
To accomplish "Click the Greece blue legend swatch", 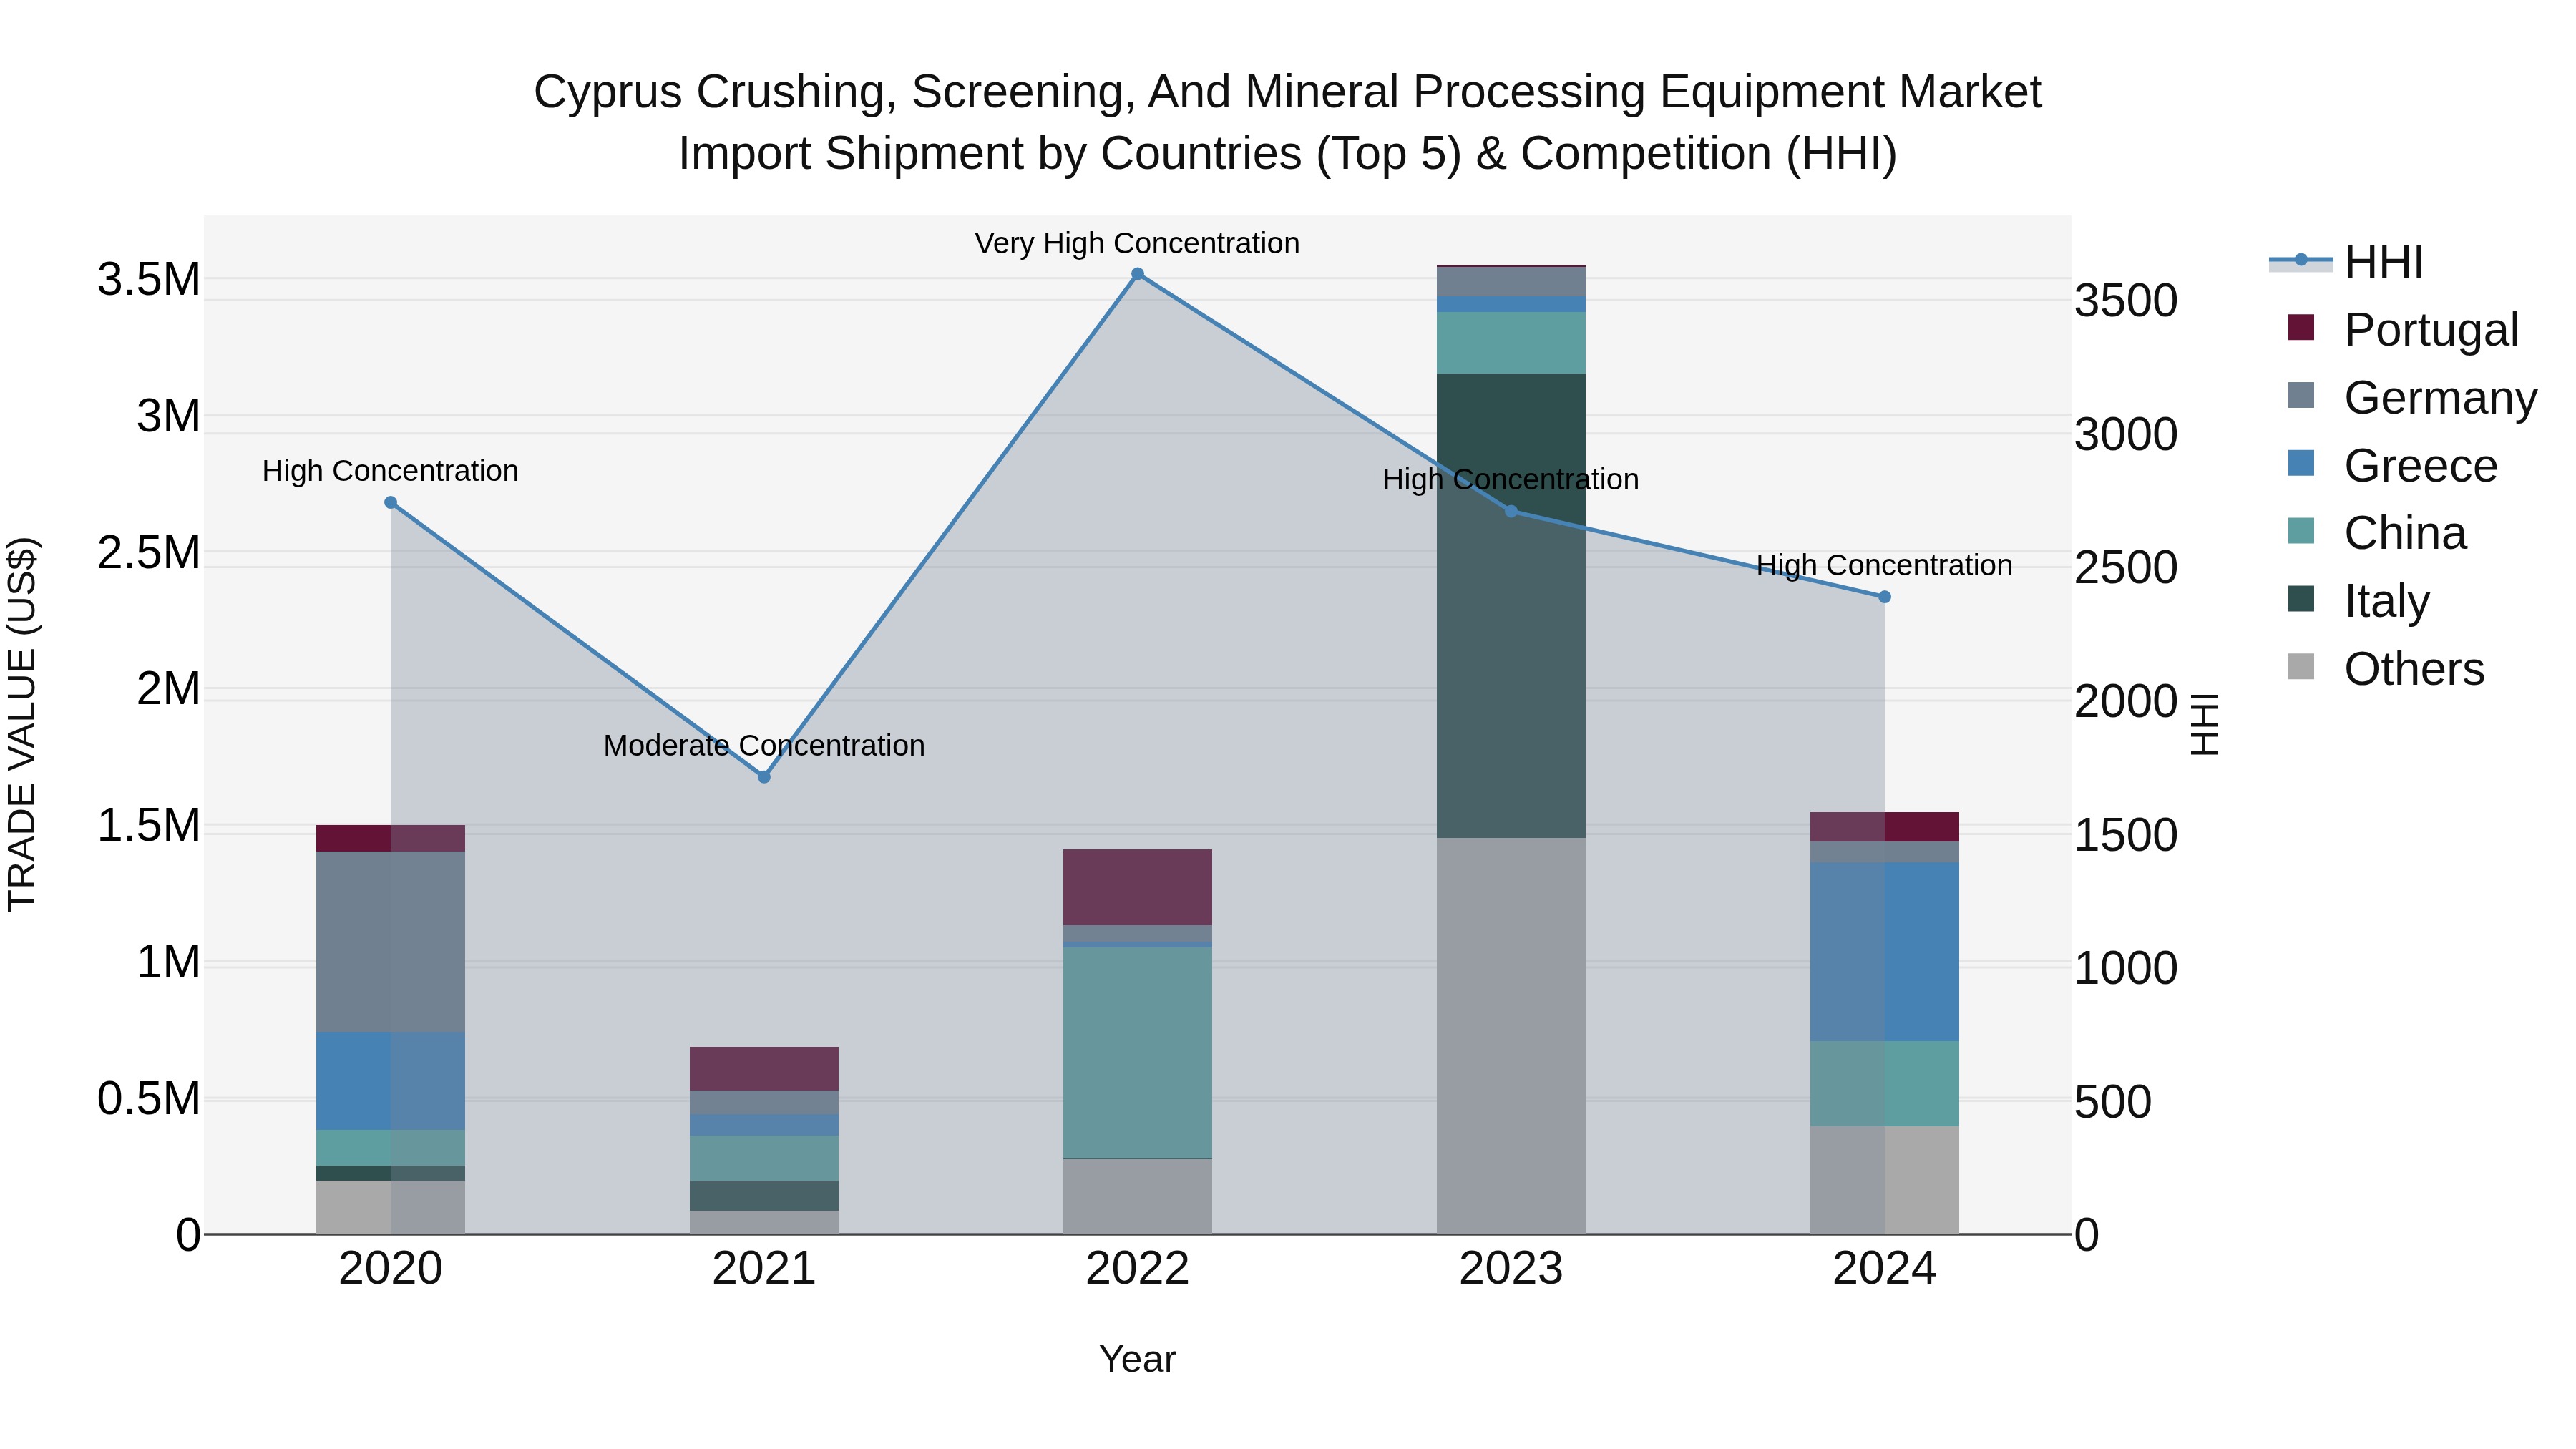I will 2301,463.
